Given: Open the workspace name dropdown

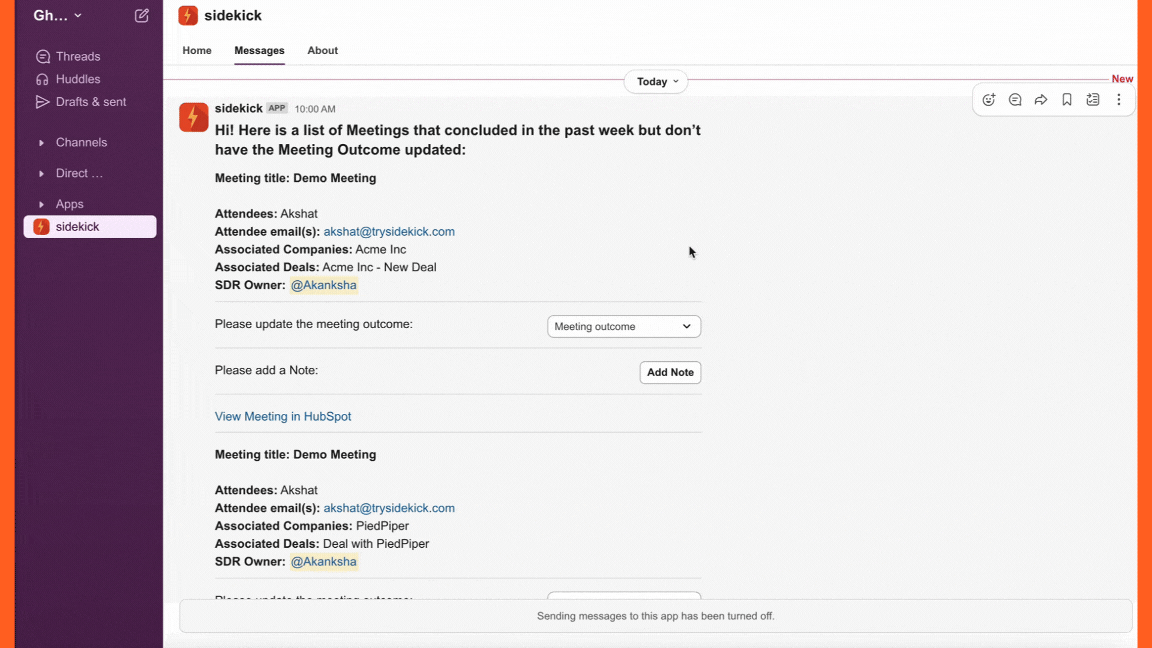Looking at the screenshot, I should (57, 15).
